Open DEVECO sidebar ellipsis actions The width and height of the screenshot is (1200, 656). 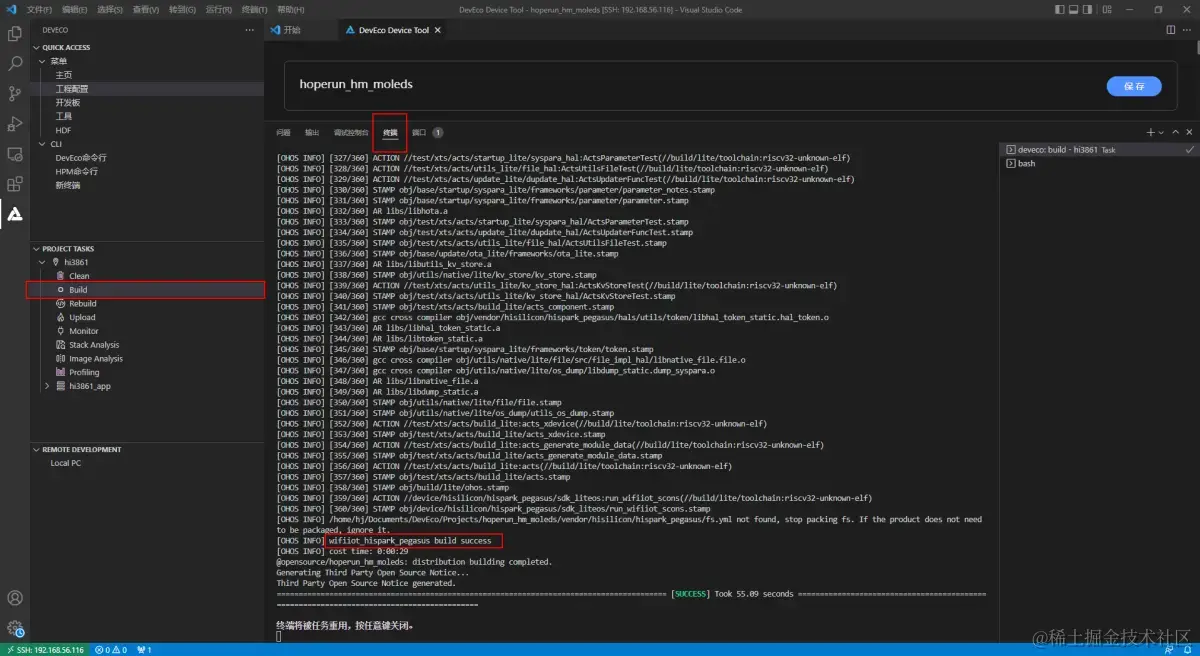point(251,30)
